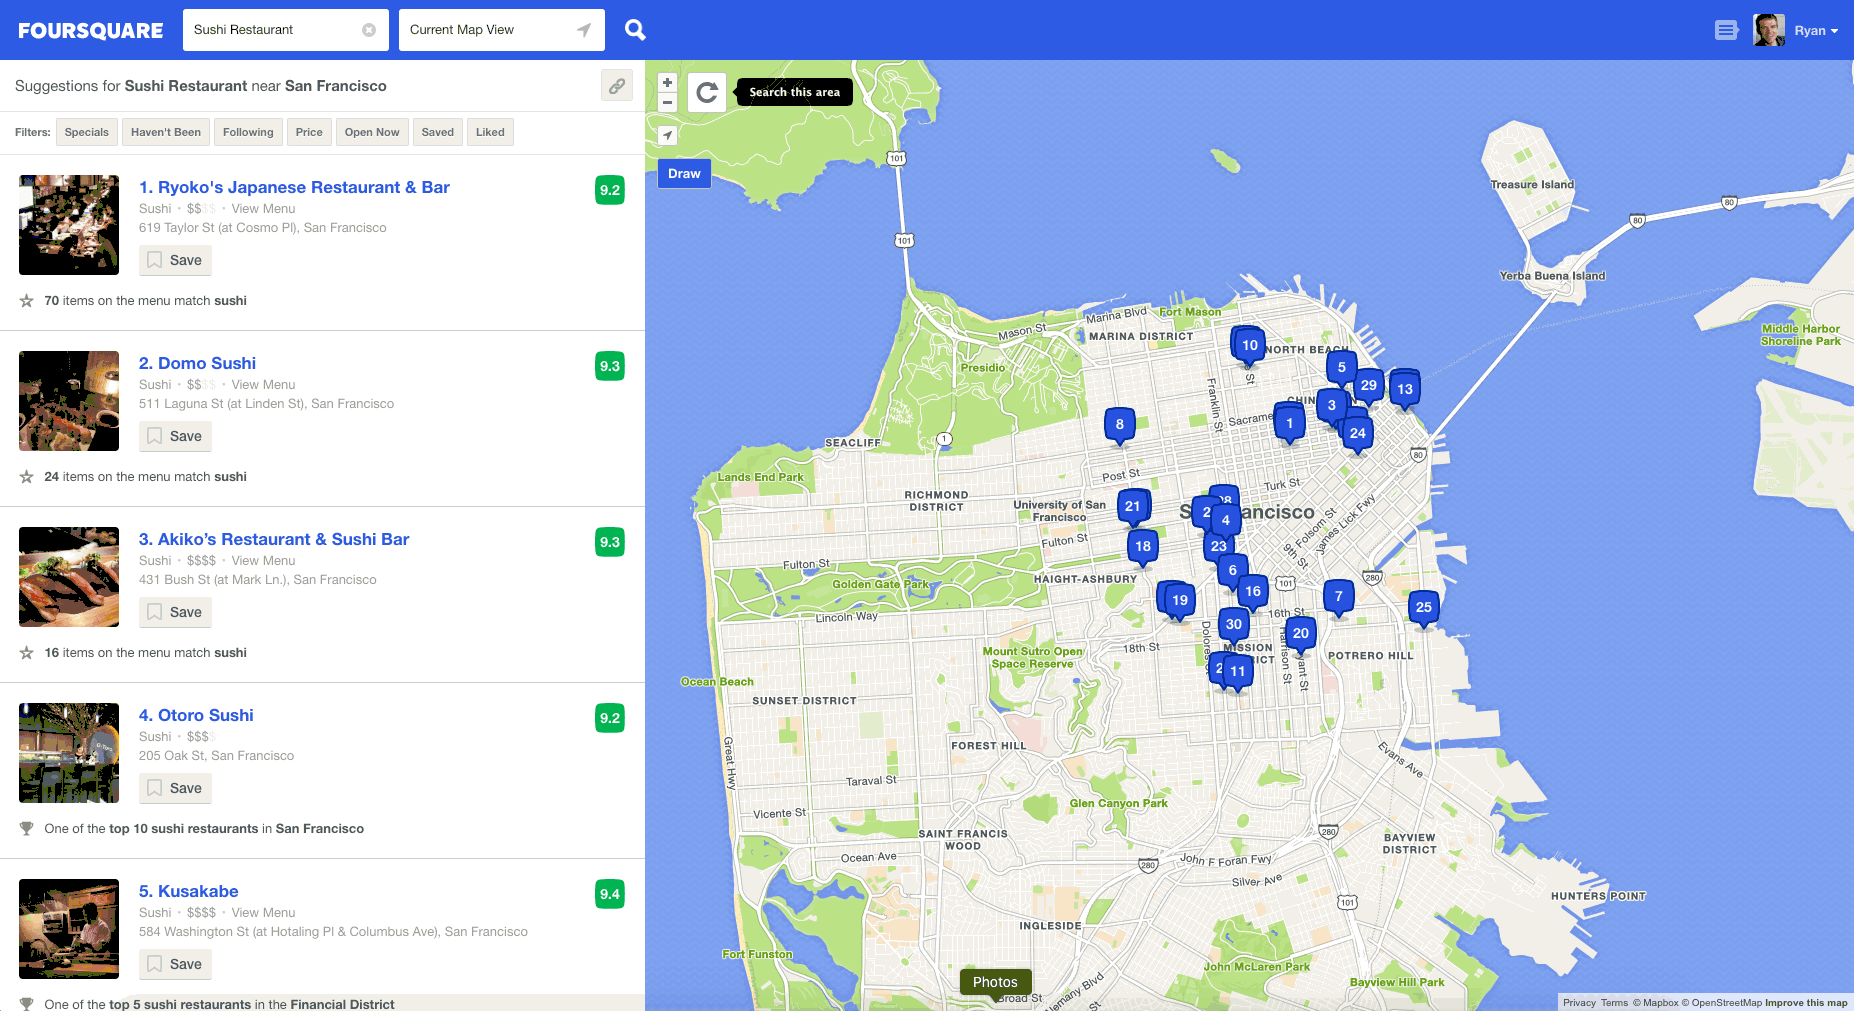Viewport: 1854px width, 1011px height.
Task: Open Improve this map link
Action: point(1806,1003)
